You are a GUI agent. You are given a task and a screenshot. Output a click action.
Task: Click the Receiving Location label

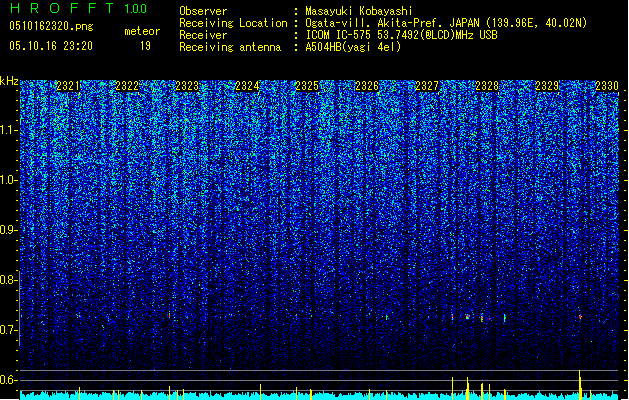point(233,23)
